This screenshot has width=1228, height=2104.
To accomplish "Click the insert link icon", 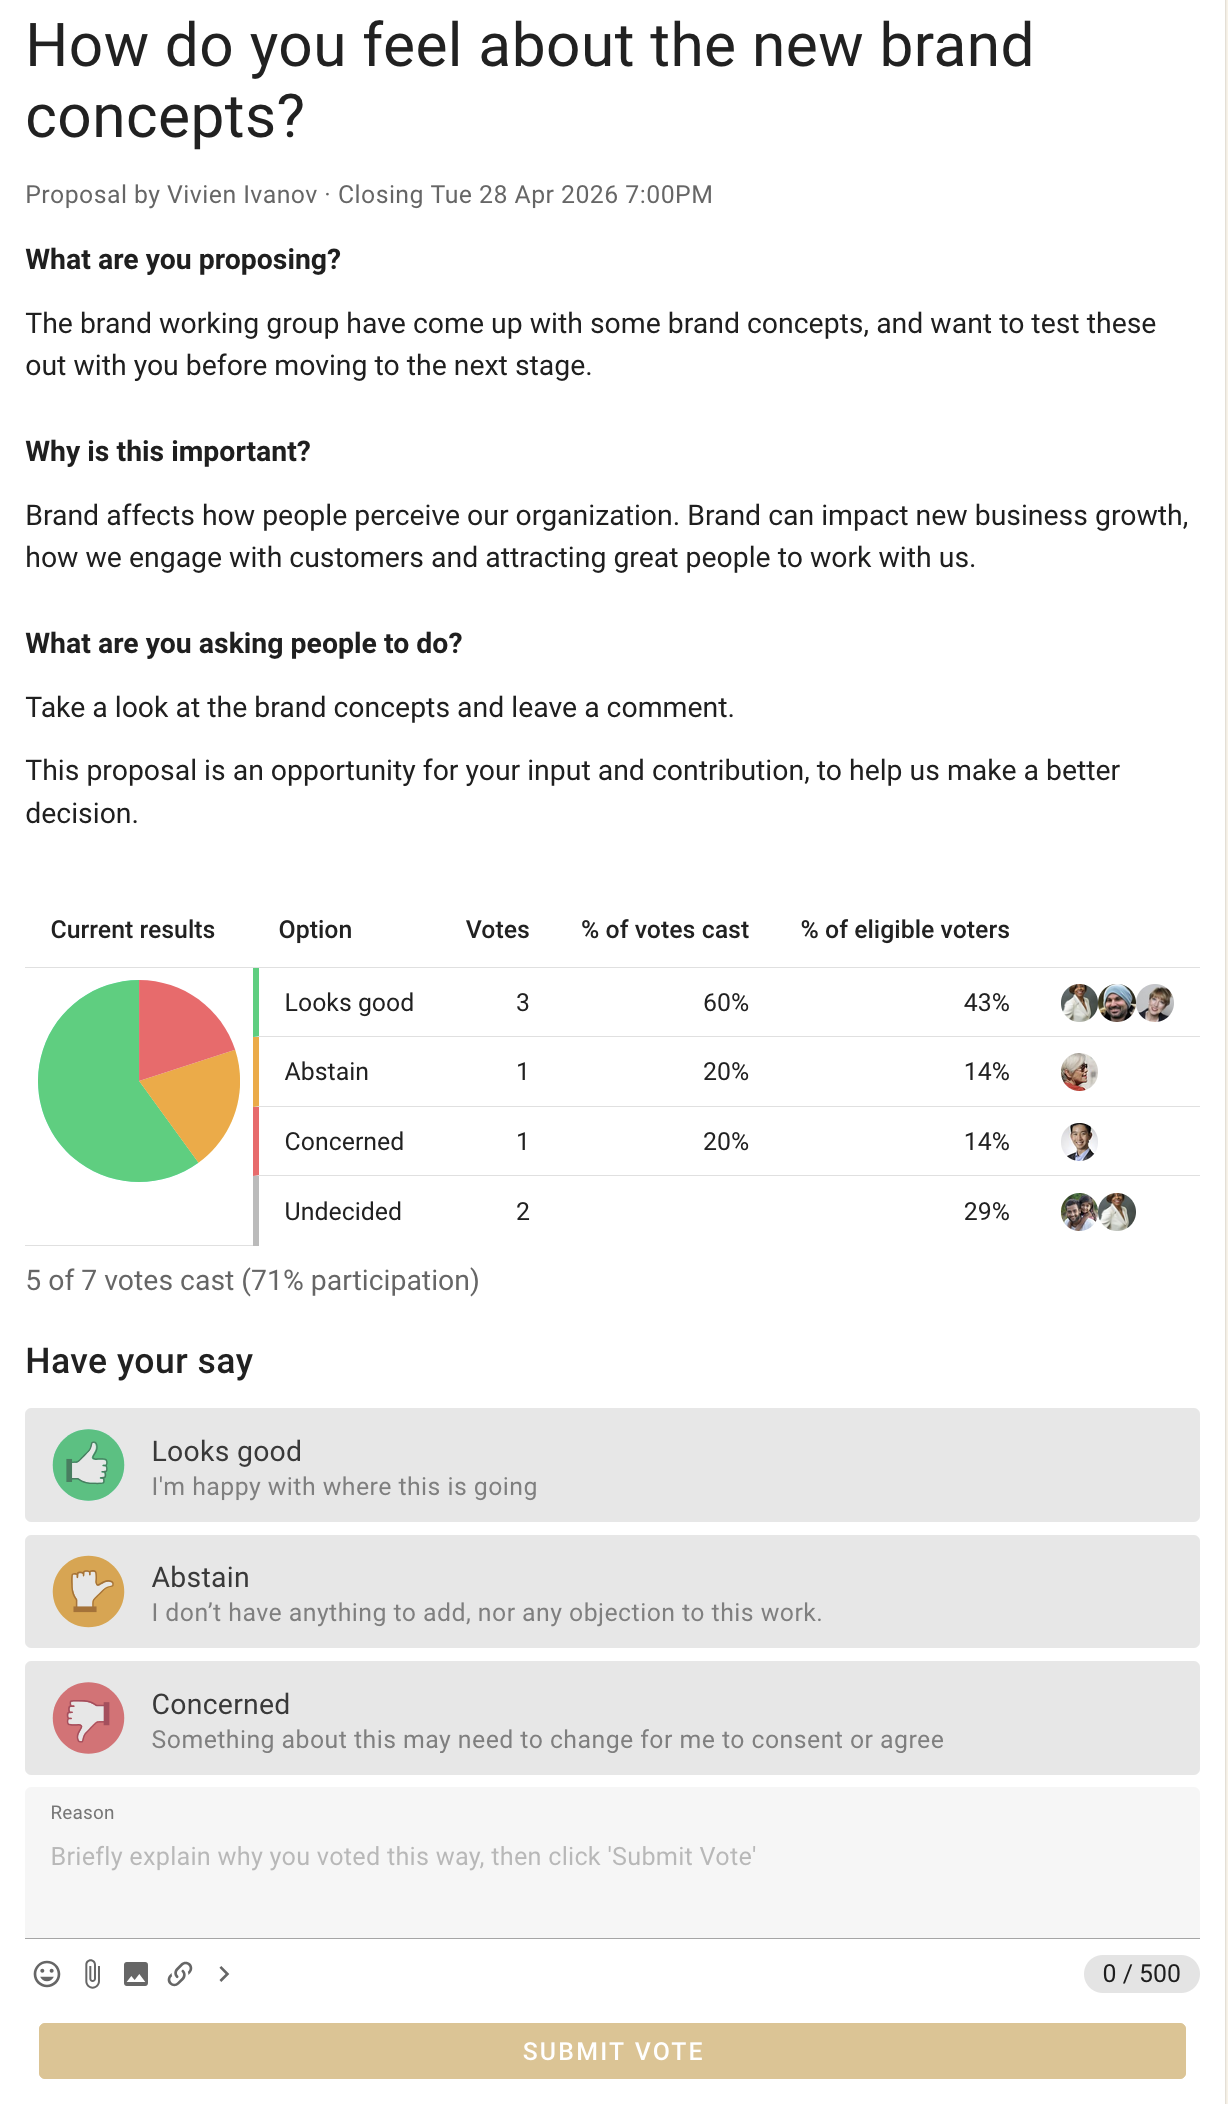I will click(180, 1973).
